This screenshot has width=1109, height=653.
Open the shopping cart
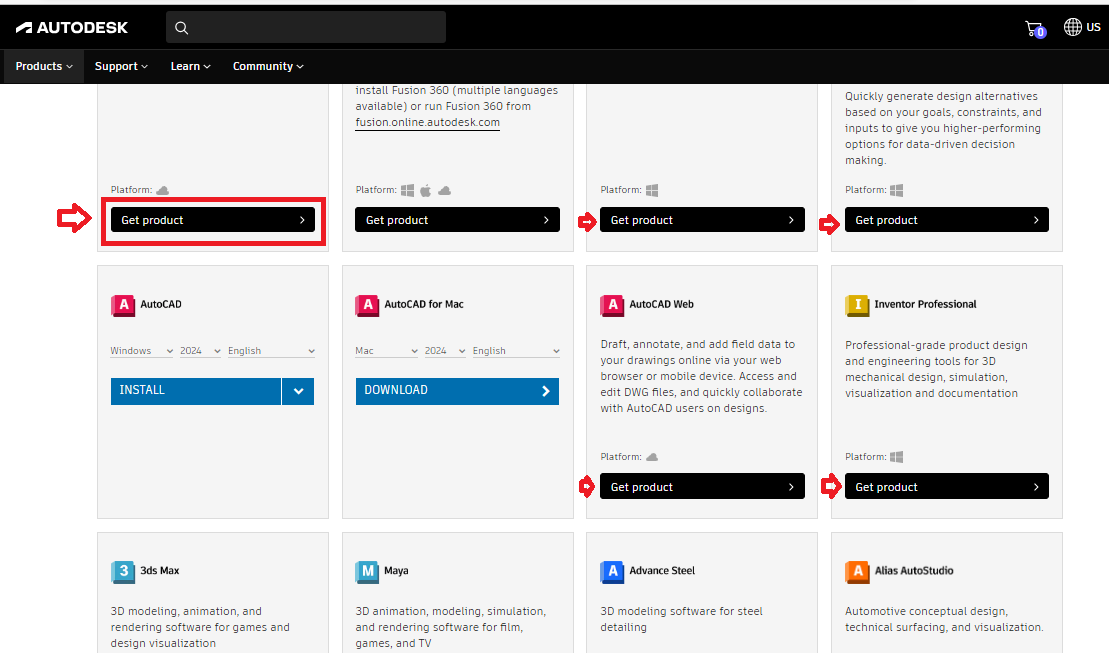[1035, 29]
